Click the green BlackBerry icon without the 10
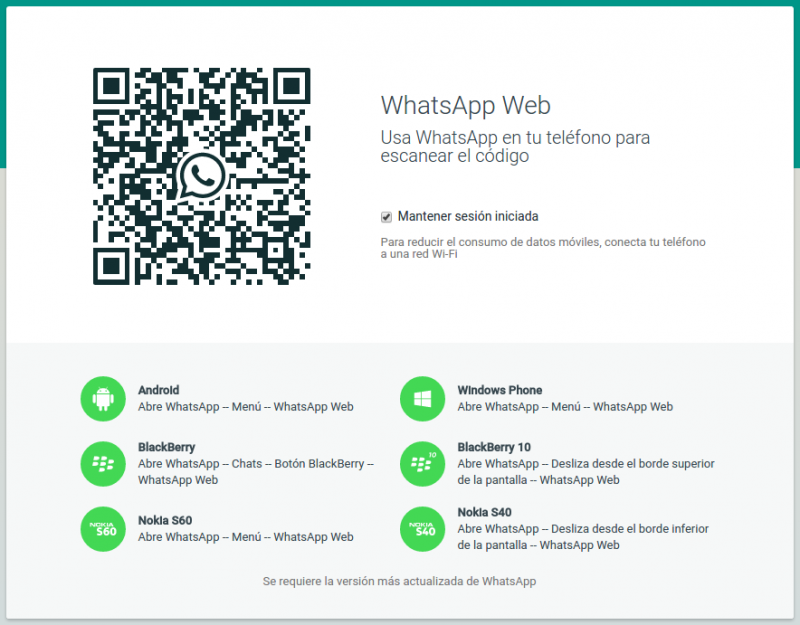 [x=103, y=464]
